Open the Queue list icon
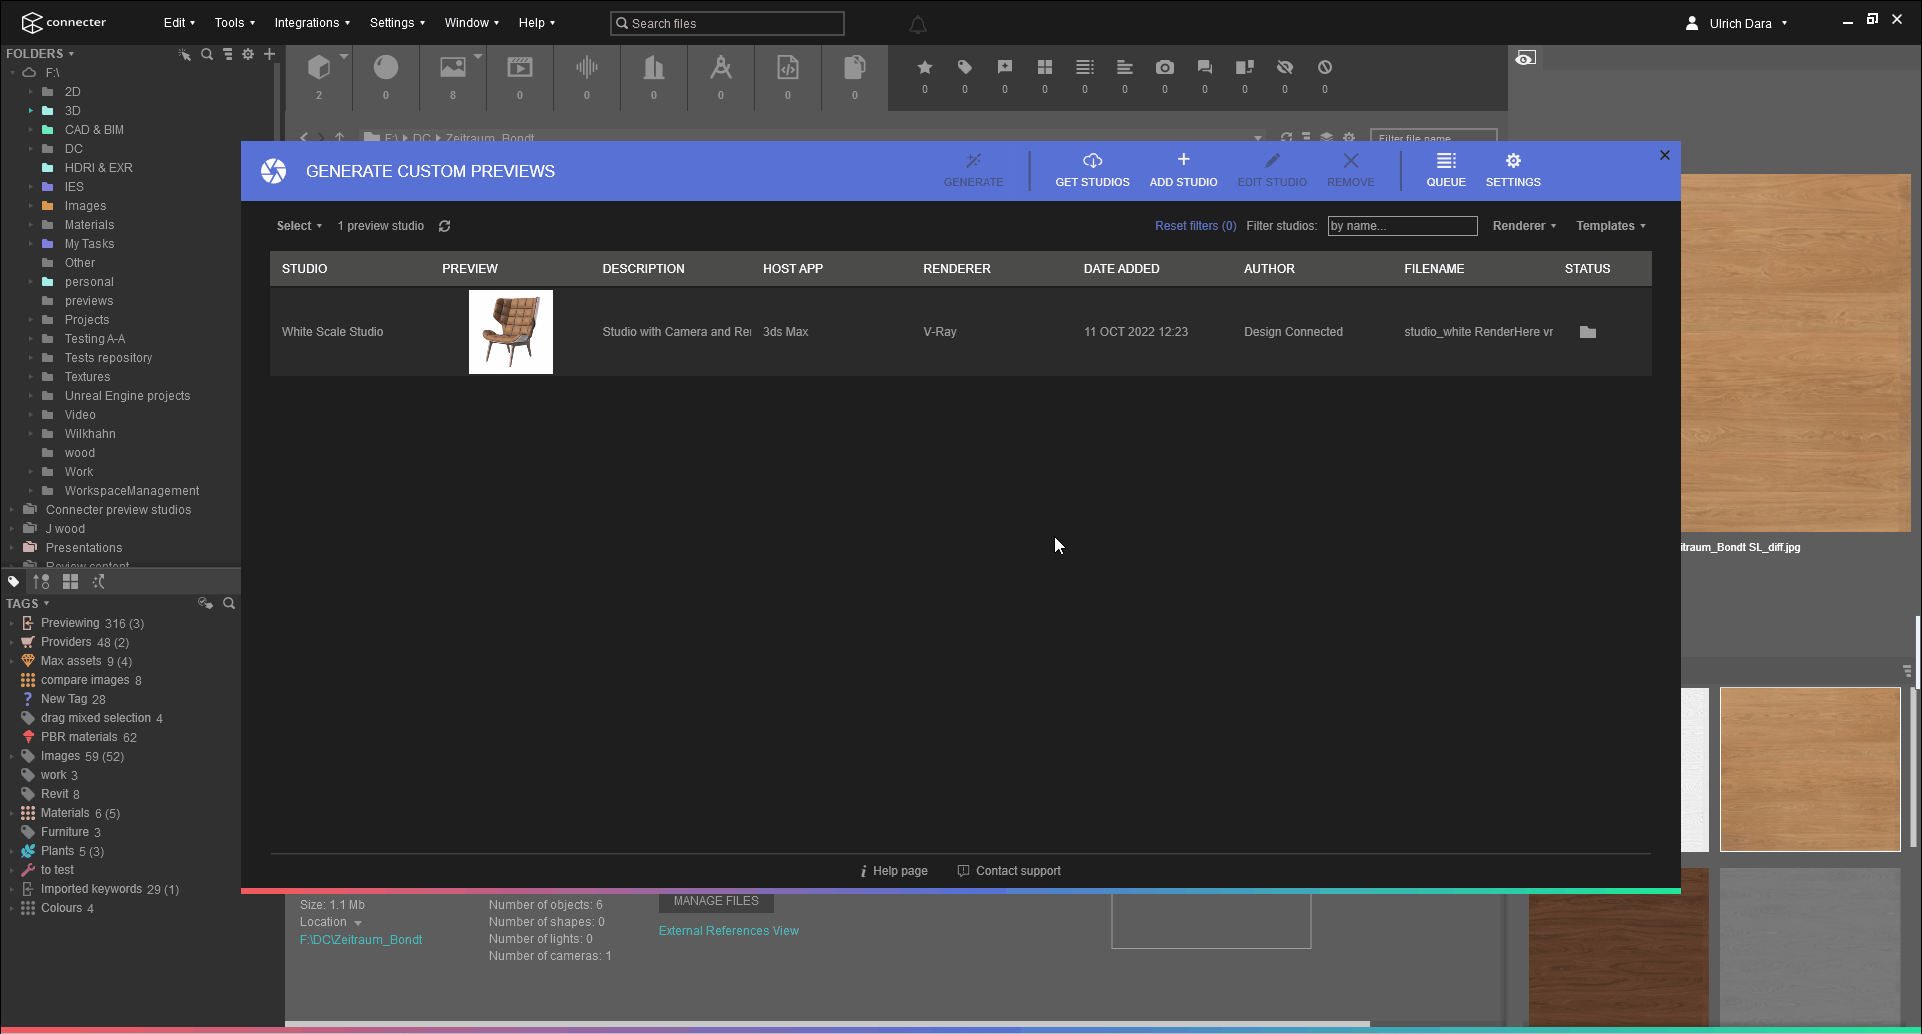Viewport: 1922px width, 1034px height. click(x=1446, y=161)
